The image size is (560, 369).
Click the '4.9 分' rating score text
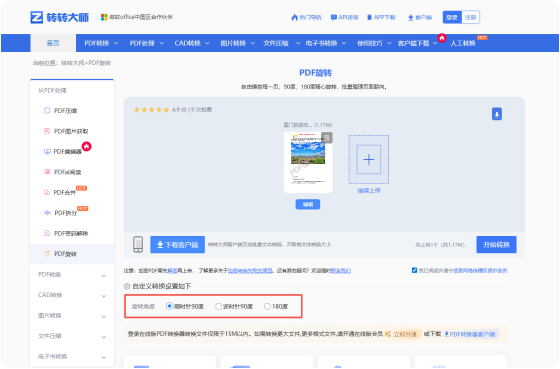pyautogui.click(x=179, y=110)
